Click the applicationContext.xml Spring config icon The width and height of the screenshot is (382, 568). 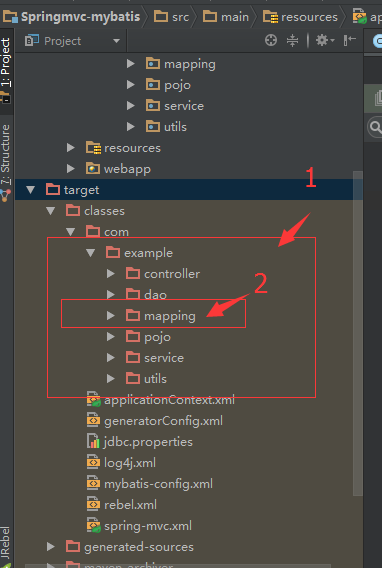(x=93, y=400)
